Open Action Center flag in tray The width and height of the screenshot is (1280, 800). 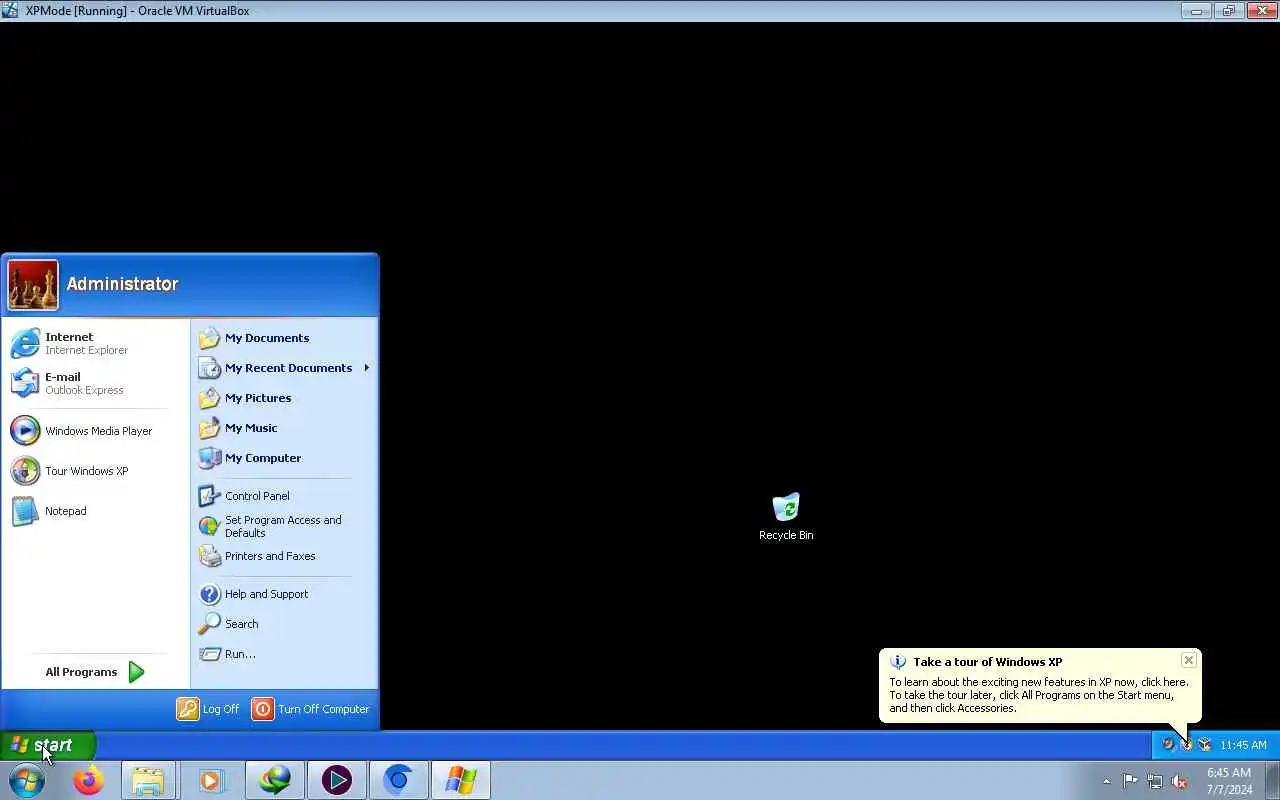tap(1130, 781)
